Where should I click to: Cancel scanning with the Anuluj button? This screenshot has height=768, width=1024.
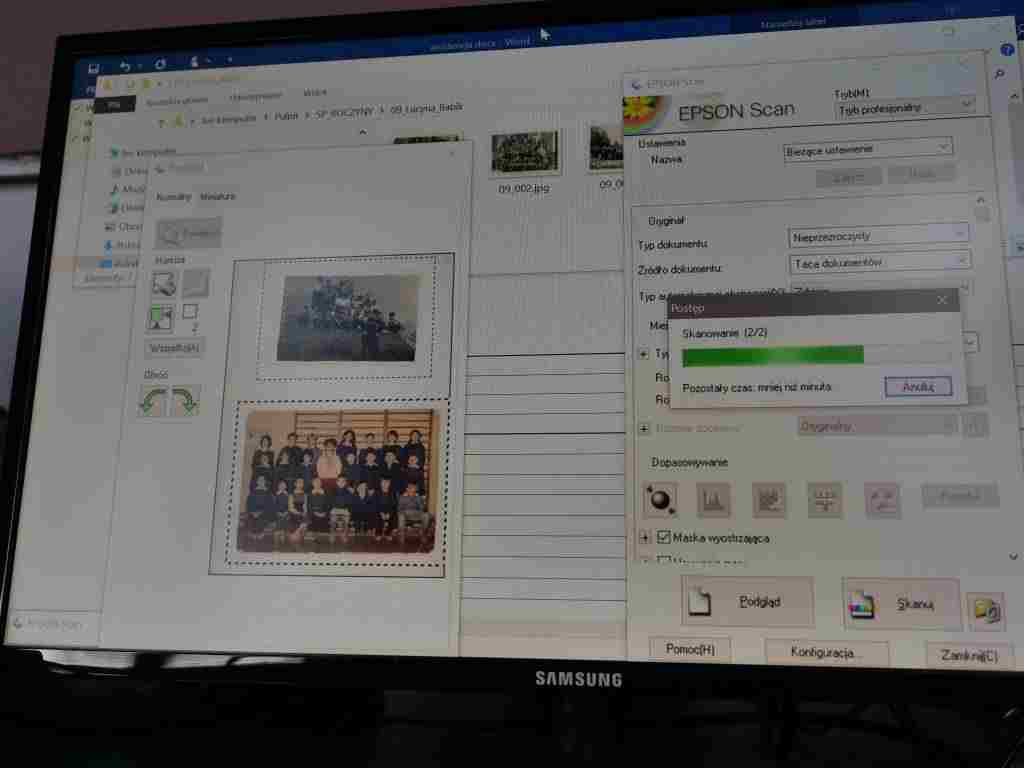click(918, 387)
